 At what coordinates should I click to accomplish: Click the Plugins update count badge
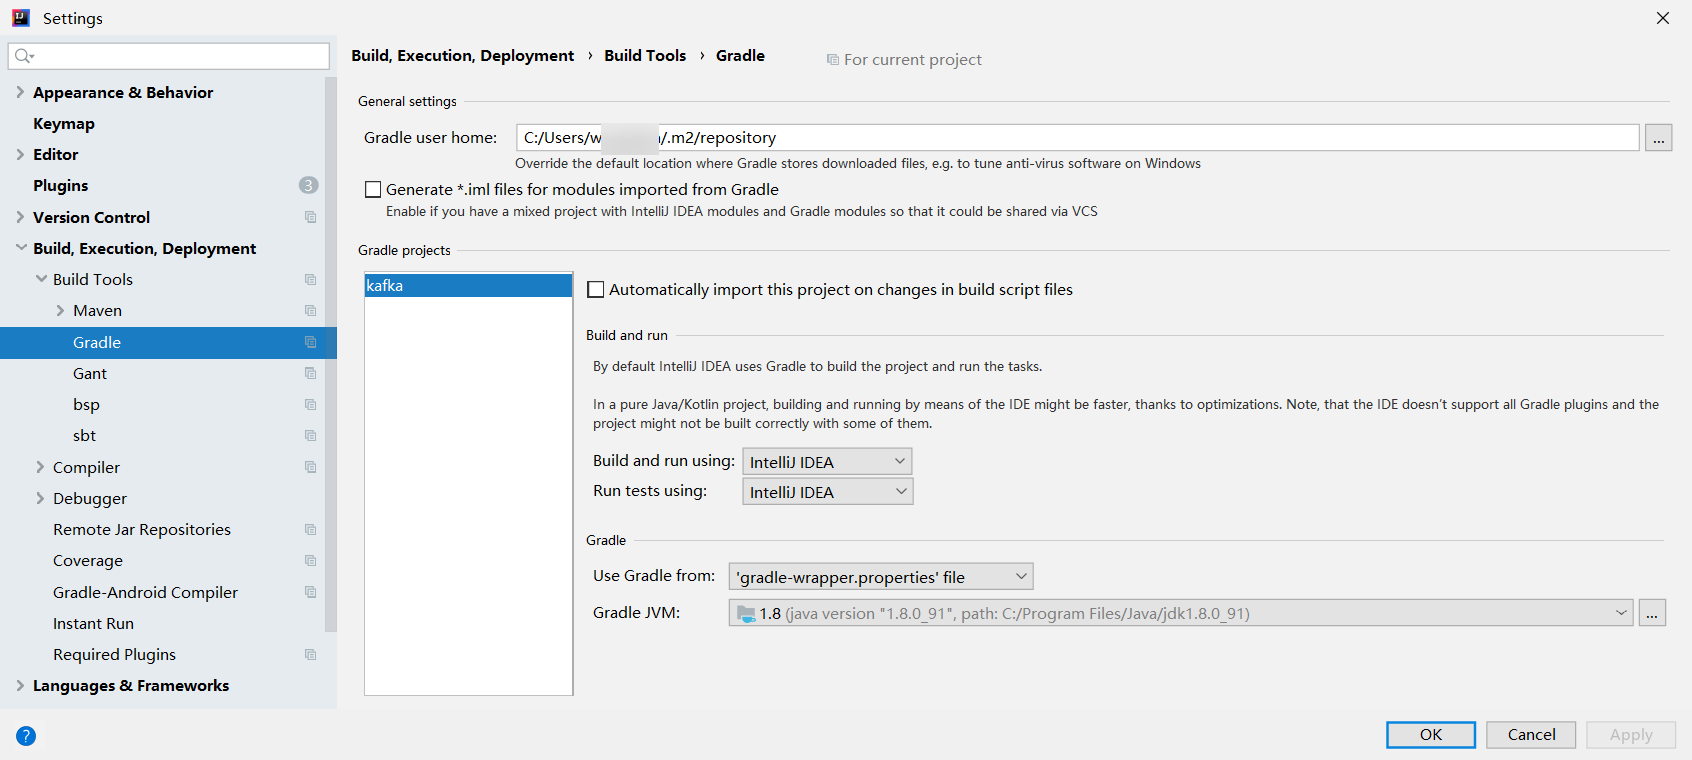pos(308,185)
